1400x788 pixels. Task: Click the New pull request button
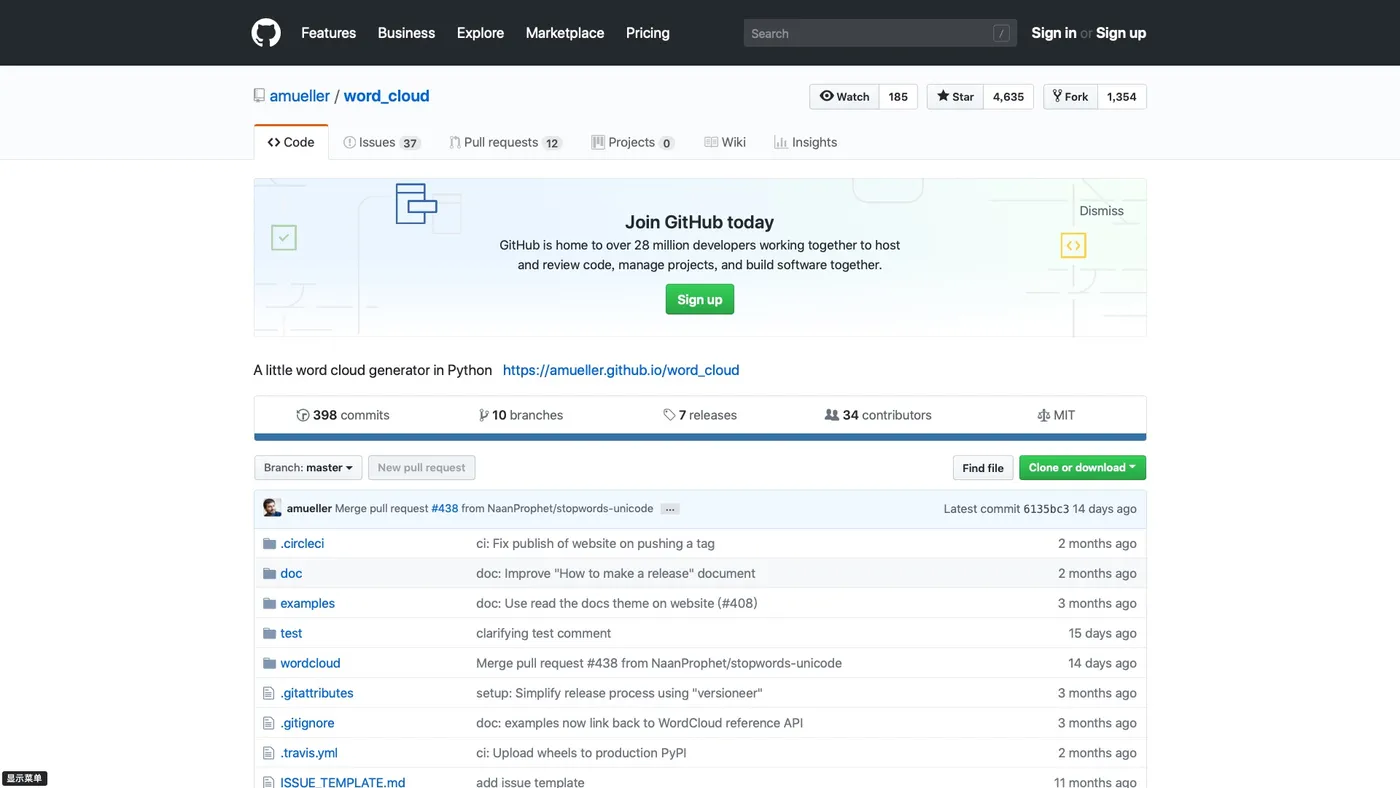[421, 468]
